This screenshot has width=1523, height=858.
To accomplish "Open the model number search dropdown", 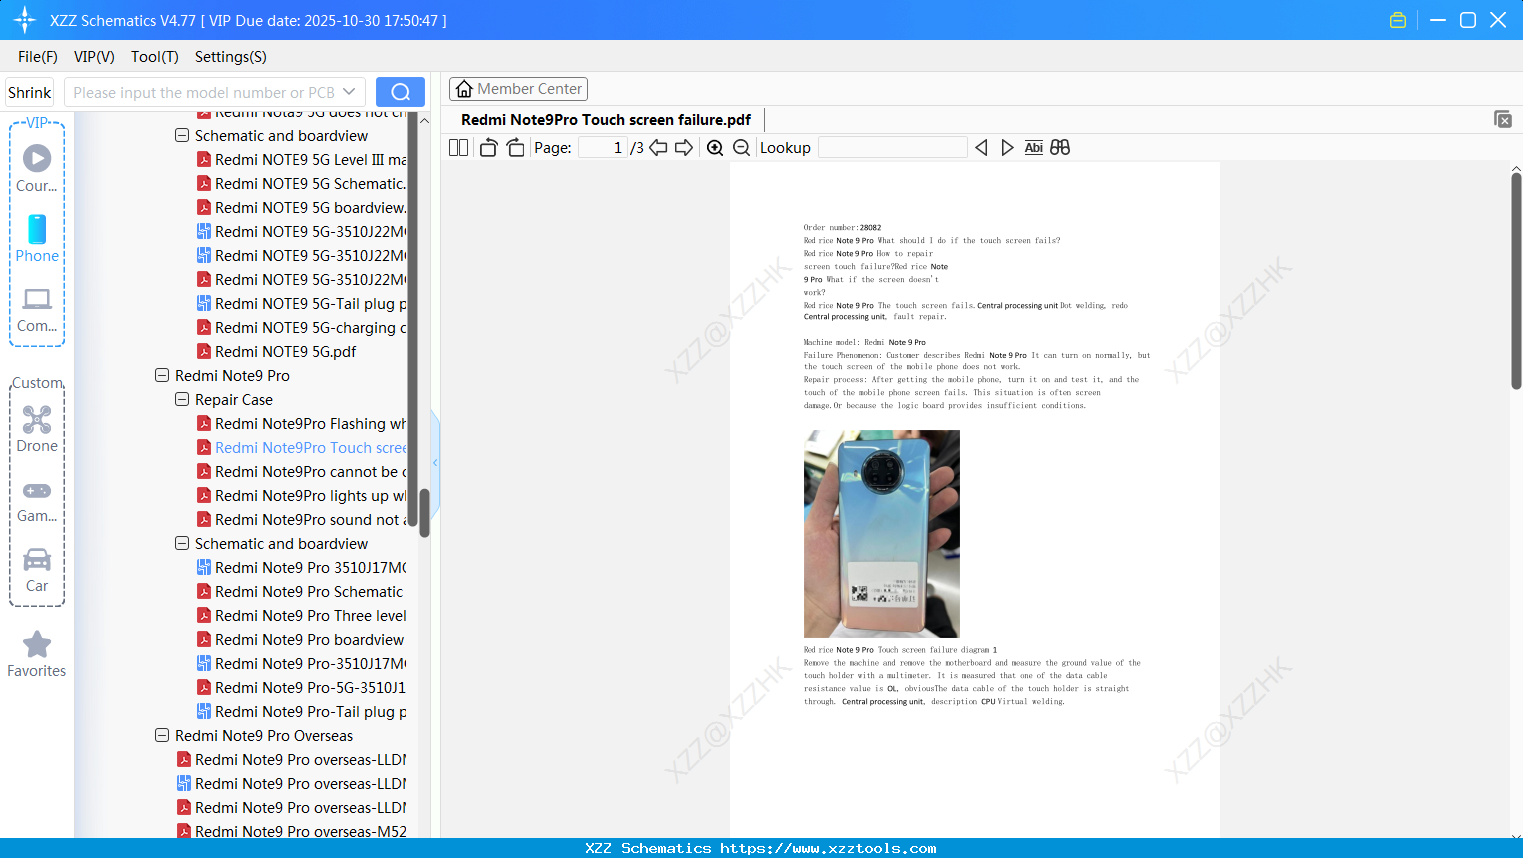I will point(349,91).
